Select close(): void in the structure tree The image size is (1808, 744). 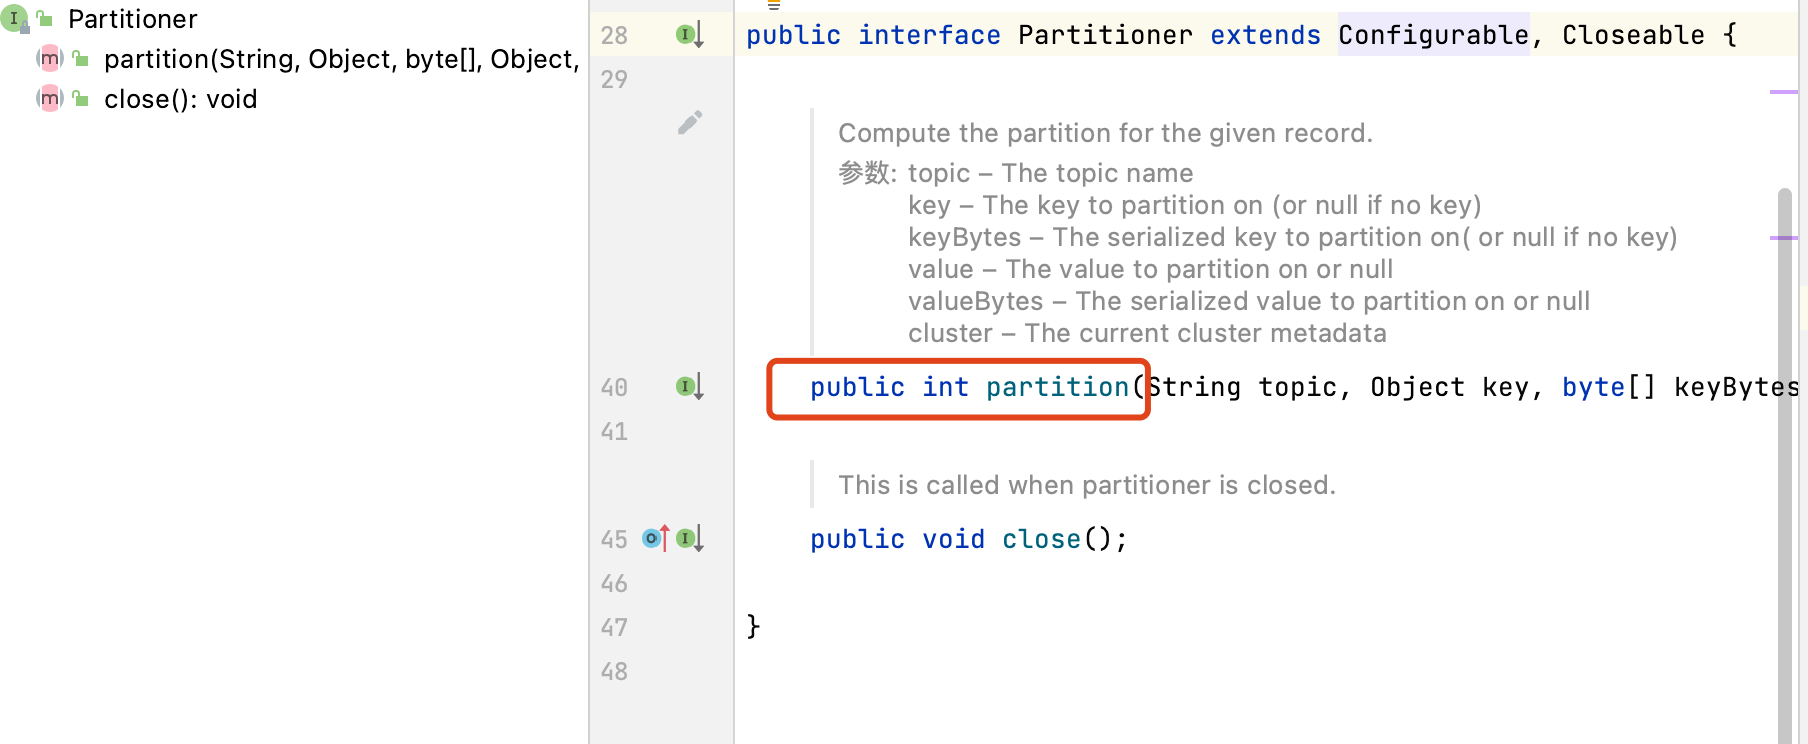click(x=180, y=99)
